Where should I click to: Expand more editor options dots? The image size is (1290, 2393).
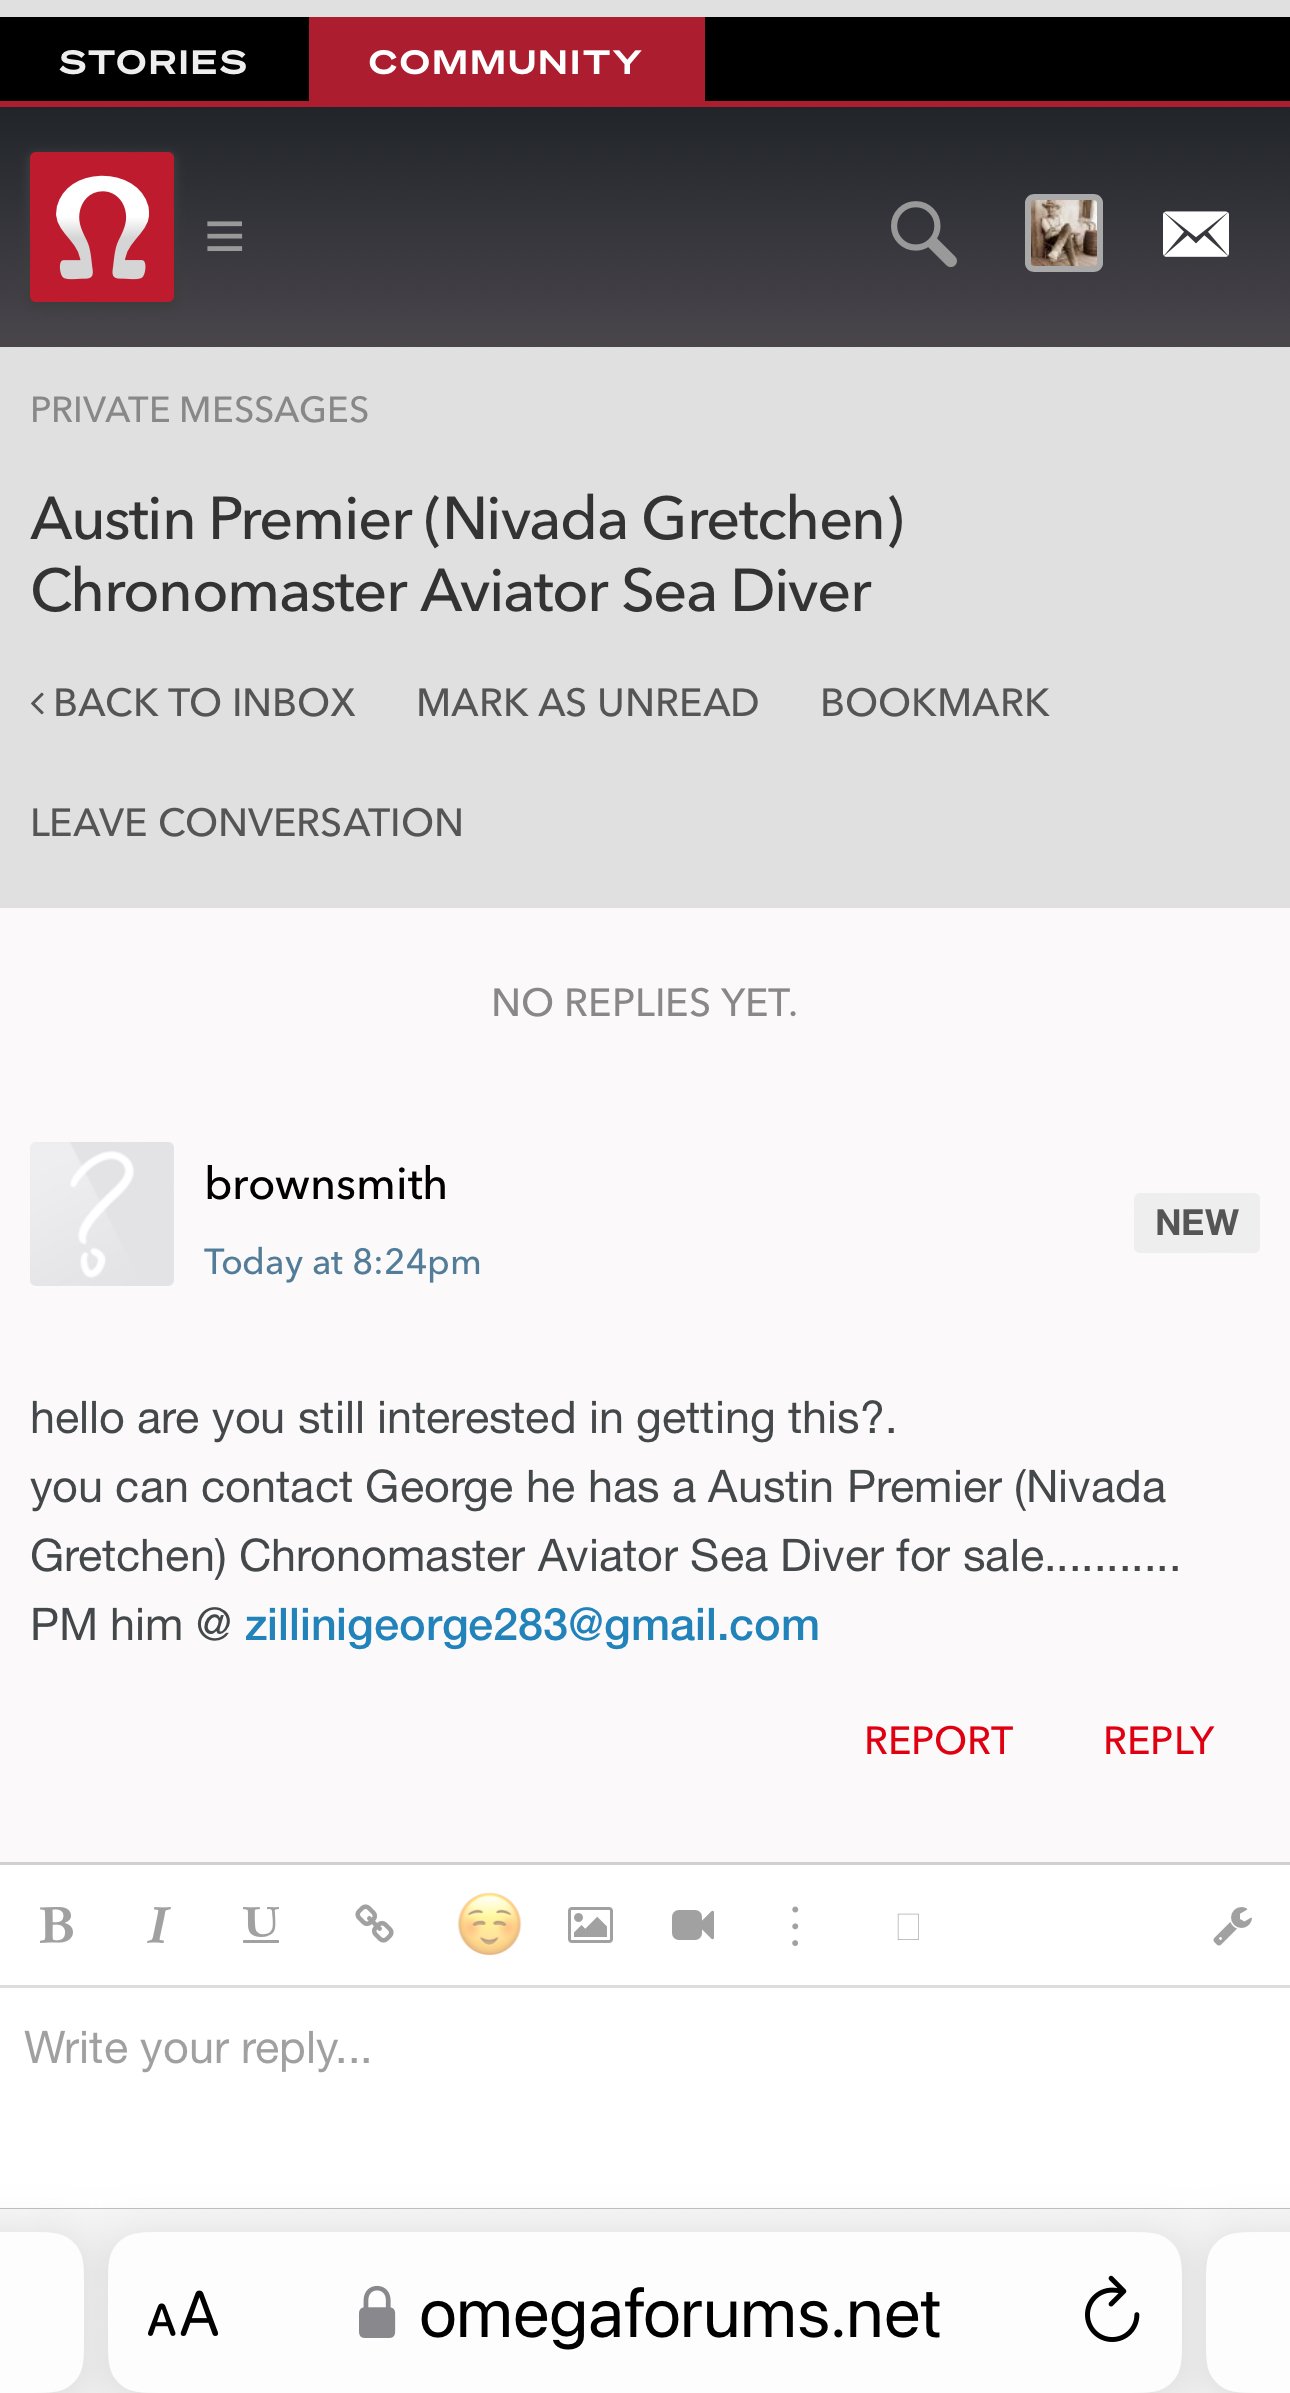pos(795,1926)
